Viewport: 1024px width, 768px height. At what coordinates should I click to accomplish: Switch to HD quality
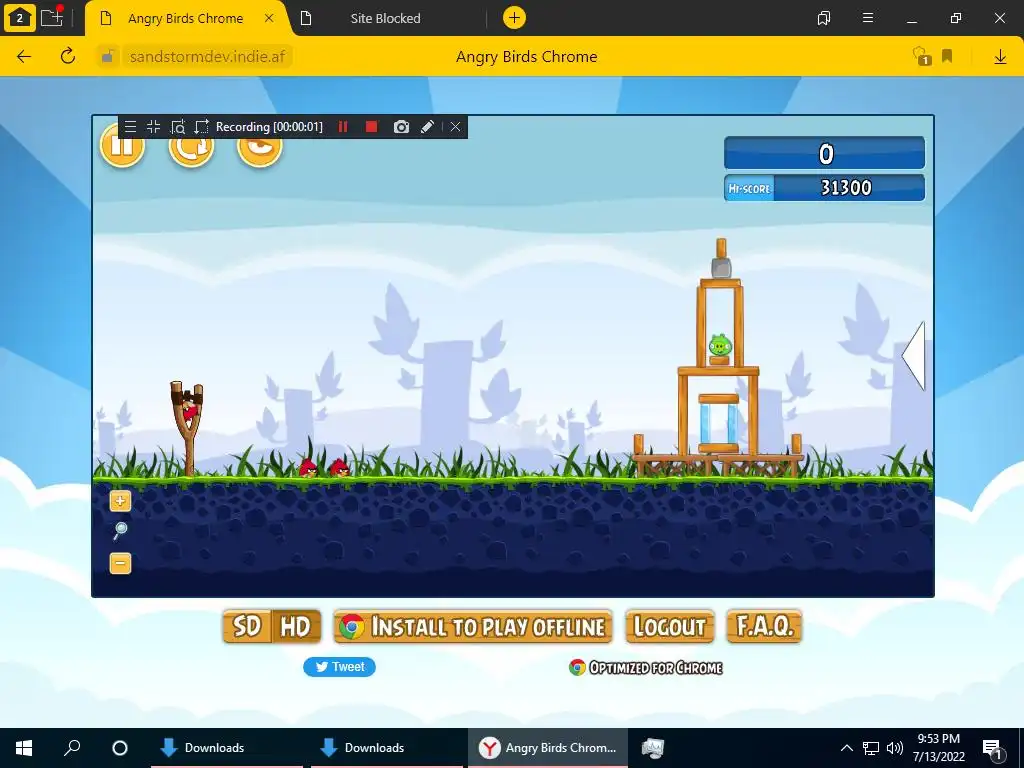[296, 627]
